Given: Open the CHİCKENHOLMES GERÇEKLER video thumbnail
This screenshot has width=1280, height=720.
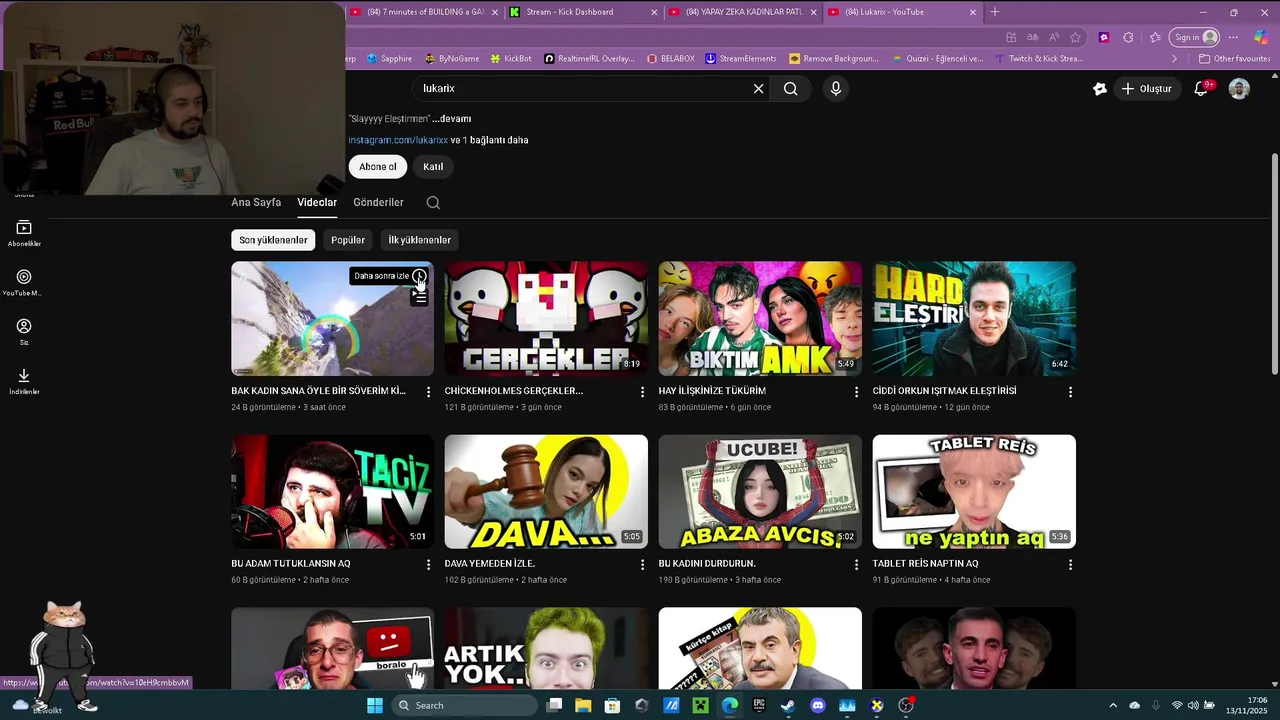Looking at the screenshot, I should click(x=546, y=319).
